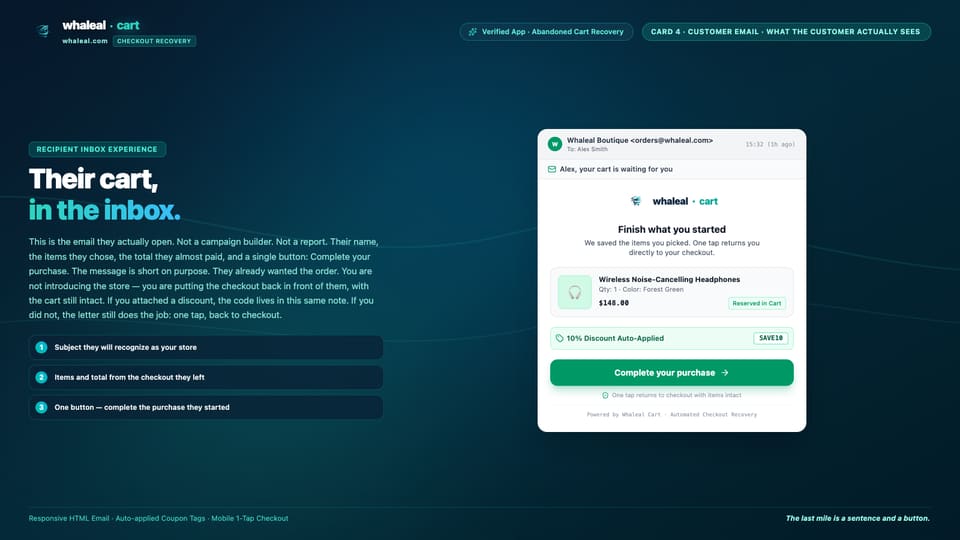The image size is (960, 540).
Task: Click the Wireless Noise-Cancelling Headphones title
Action: 669,279
